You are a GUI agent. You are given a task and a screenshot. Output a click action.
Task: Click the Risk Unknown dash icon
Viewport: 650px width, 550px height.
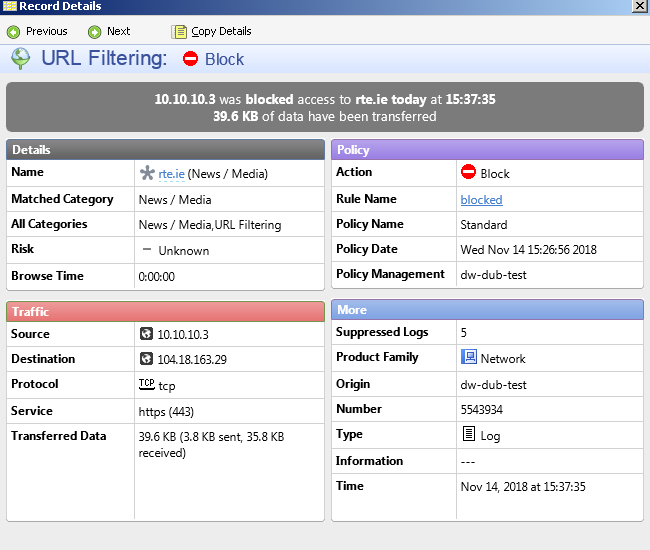[147, 249]
